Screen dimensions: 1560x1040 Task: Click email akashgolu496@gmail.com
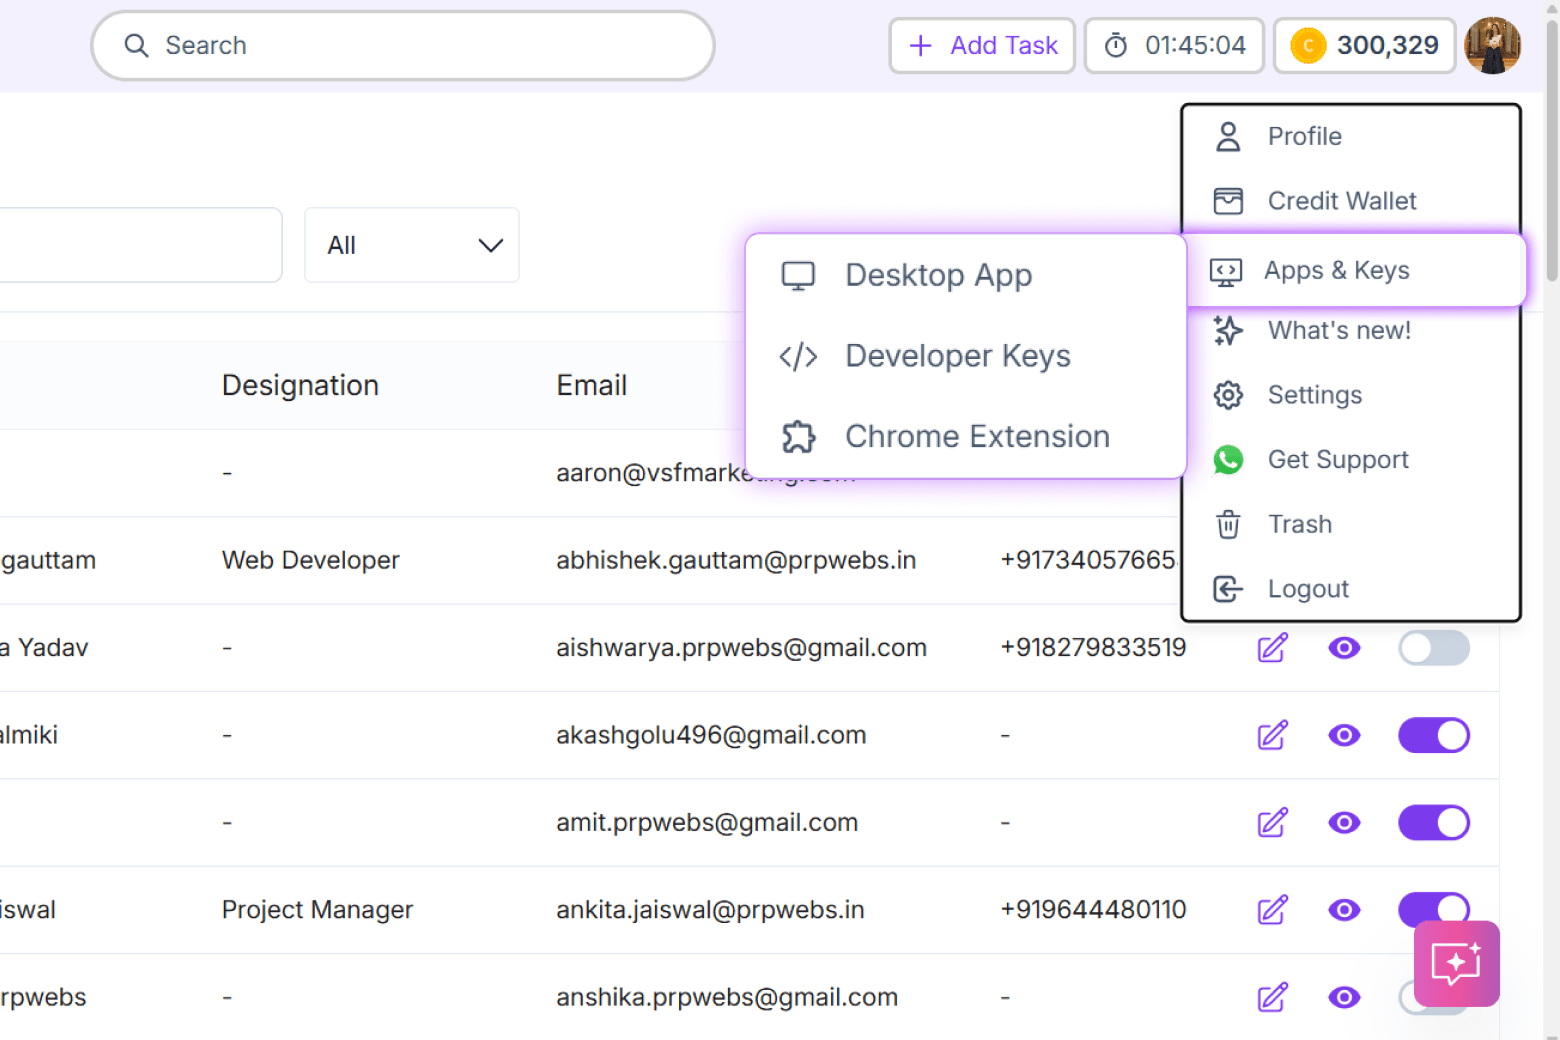point(711,735)
